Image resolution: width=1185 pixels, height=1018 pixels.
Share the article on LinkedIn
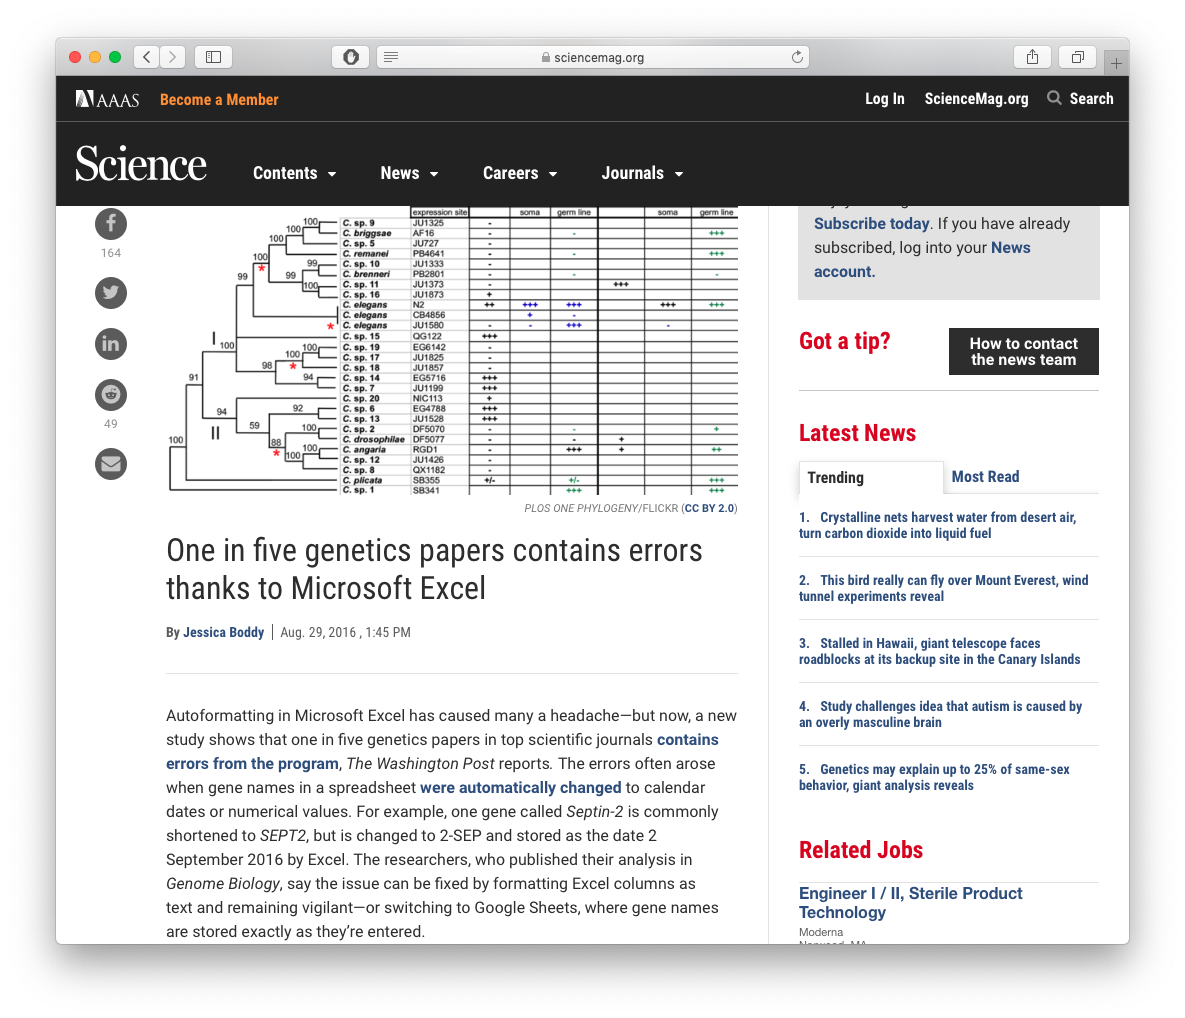click(x=110, y=344)
